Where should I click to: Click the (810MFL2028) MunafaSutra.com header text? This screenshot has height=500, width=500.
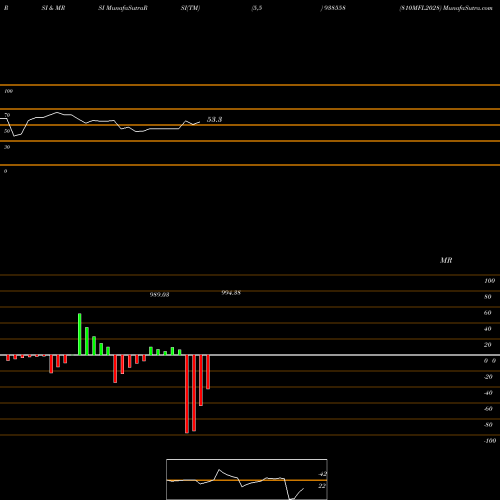coord(446,8)
